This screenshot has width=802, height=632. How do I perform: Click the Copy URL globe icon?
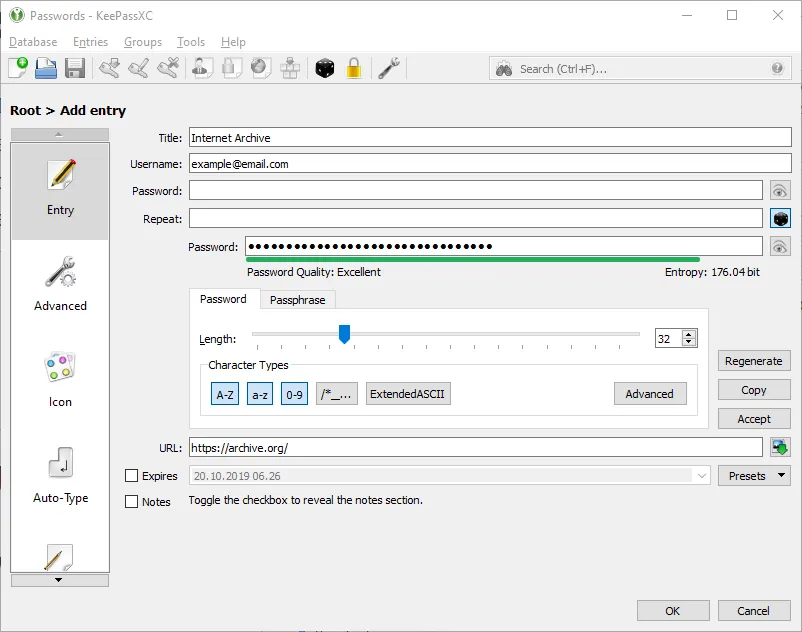pos(261,68)
